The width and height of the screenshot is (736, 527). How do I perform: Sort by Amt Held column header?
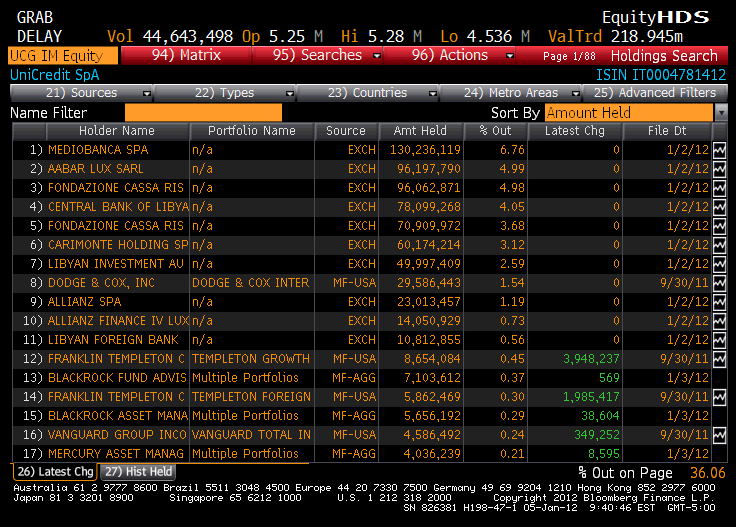coord(421,131)
